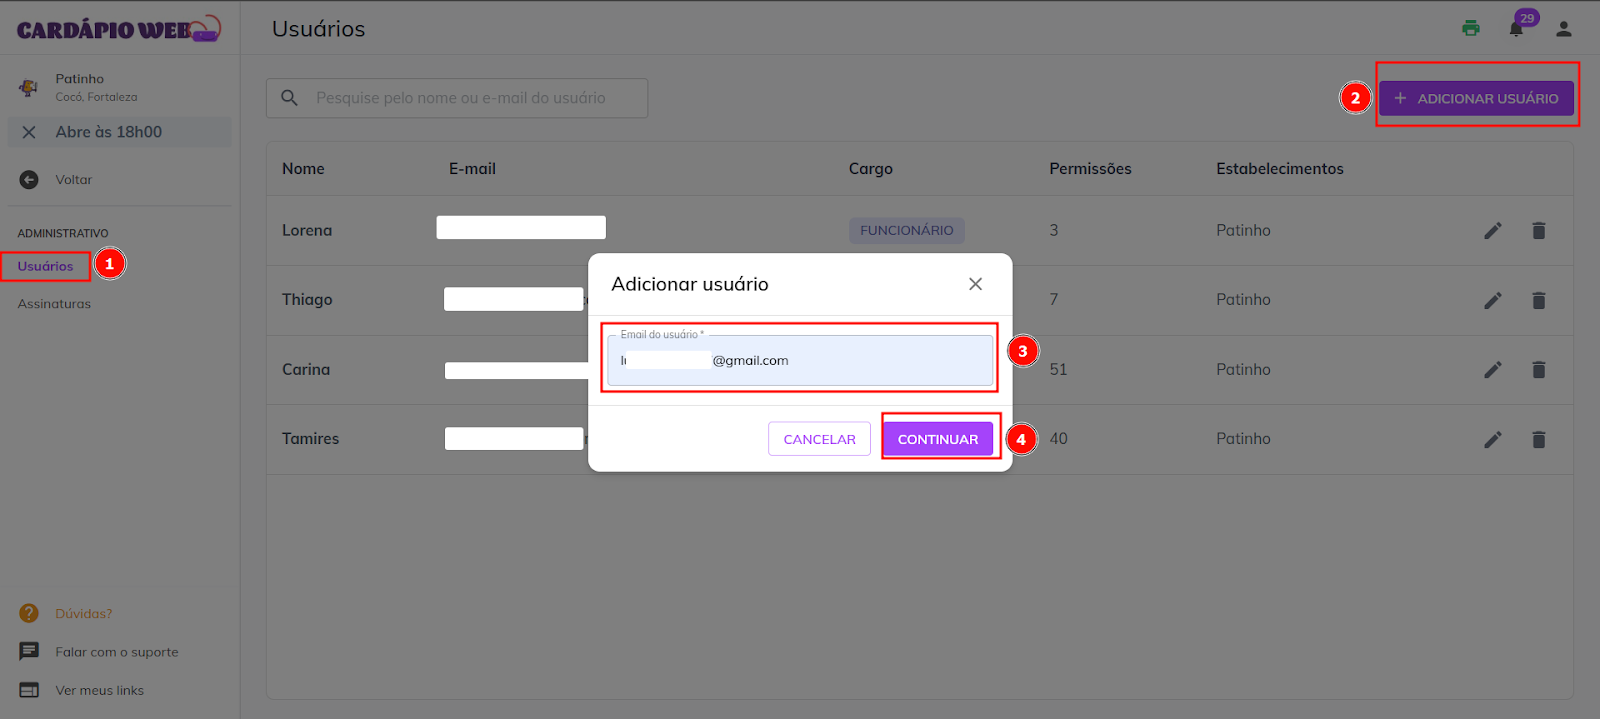Screen dimensions: 1600x719
Task: Open the user account profile icon
Action: [1563, 29]
